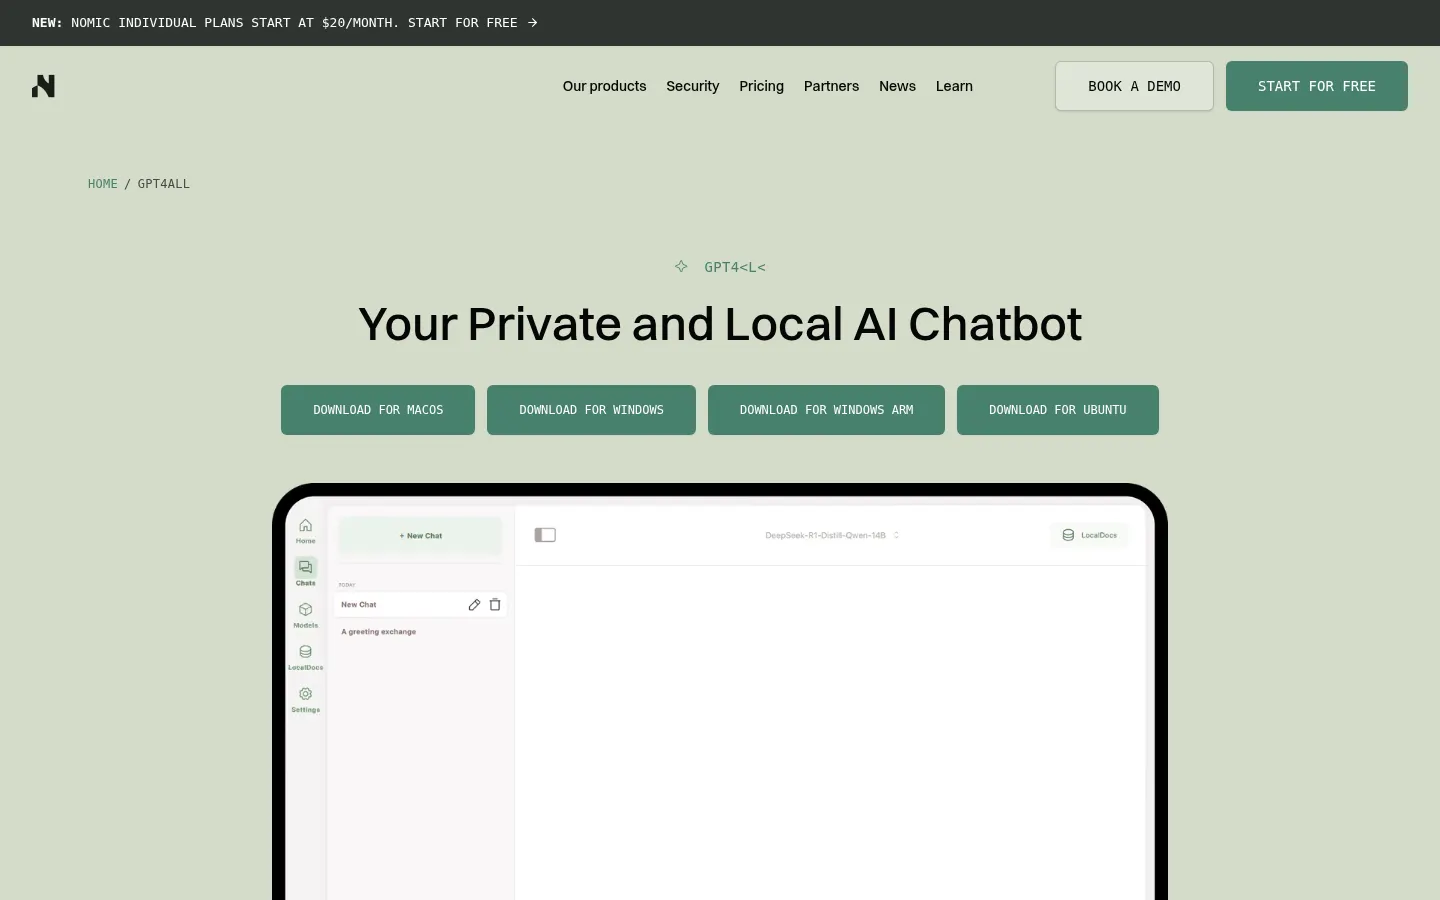Open the Learn menu item
The height and width of the screenshot is (900, 1440).
pyautogui.click(x=954, y=86)
